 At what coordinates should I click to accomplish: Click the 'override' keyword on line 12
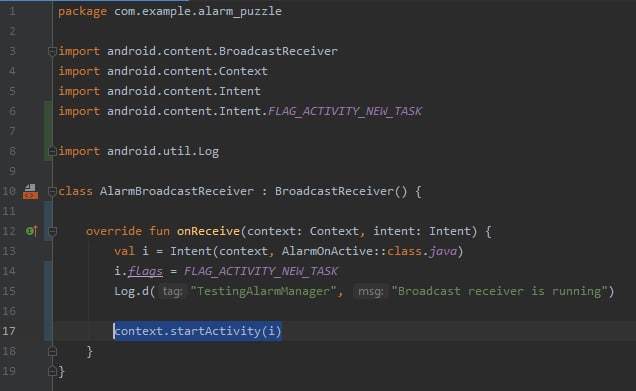point(114,231)
